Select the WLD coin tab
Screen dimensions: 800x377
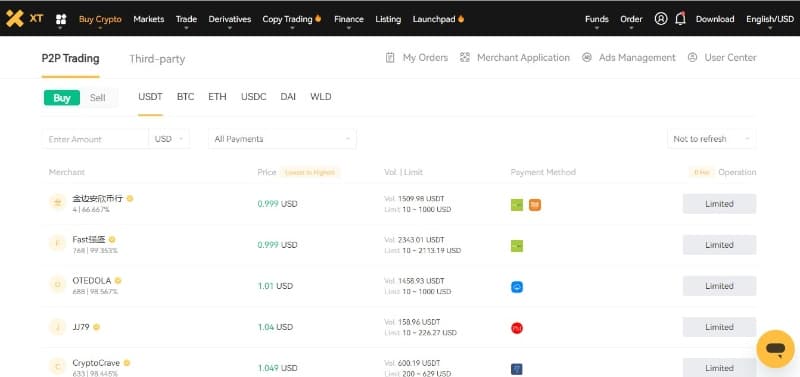(x=320, y=97)
